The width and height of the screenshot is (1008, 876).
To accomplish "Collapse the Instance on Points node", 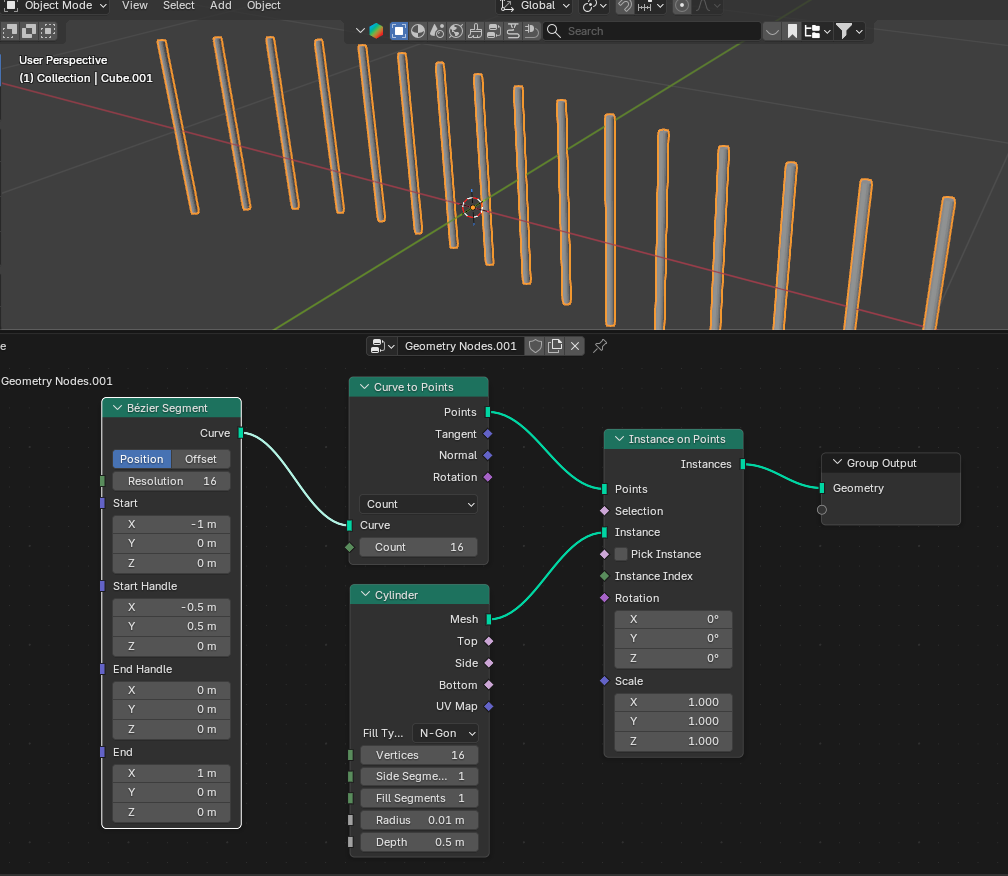I will pos(619,438).
